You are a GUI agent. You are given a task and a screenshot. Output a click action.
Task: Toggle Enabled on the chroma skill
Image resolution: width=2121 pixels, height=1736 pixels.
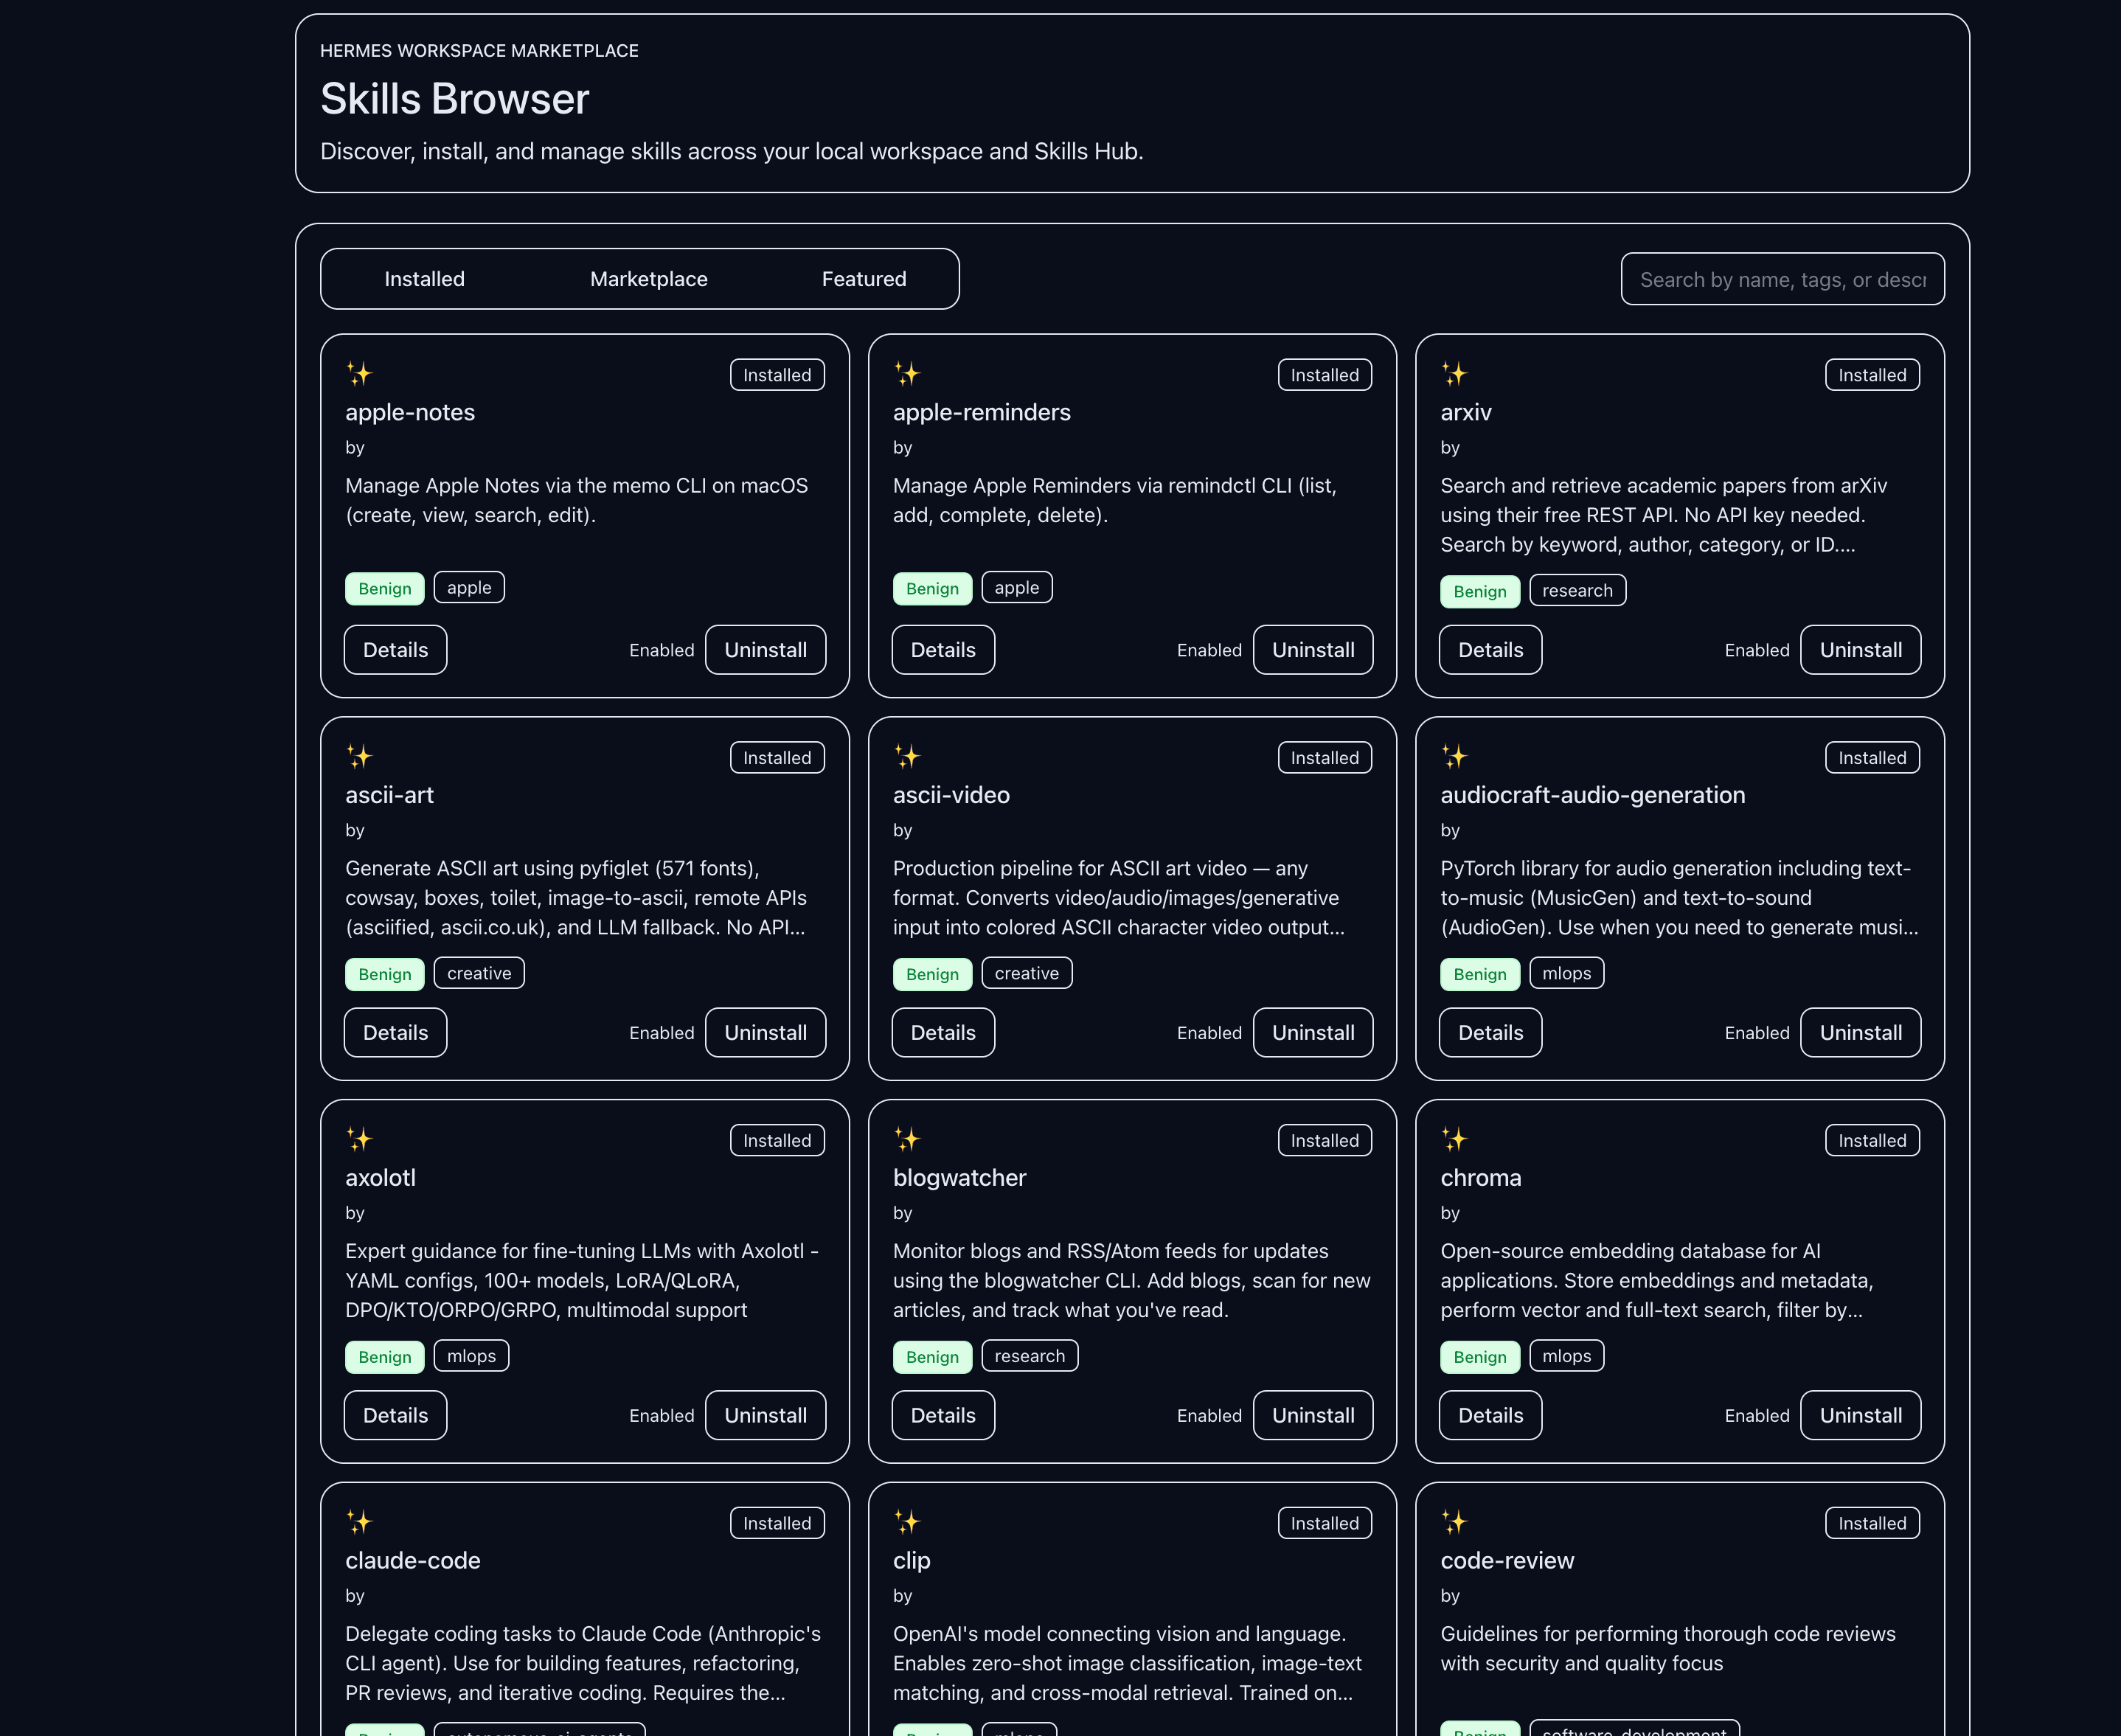point(1757,1415)
